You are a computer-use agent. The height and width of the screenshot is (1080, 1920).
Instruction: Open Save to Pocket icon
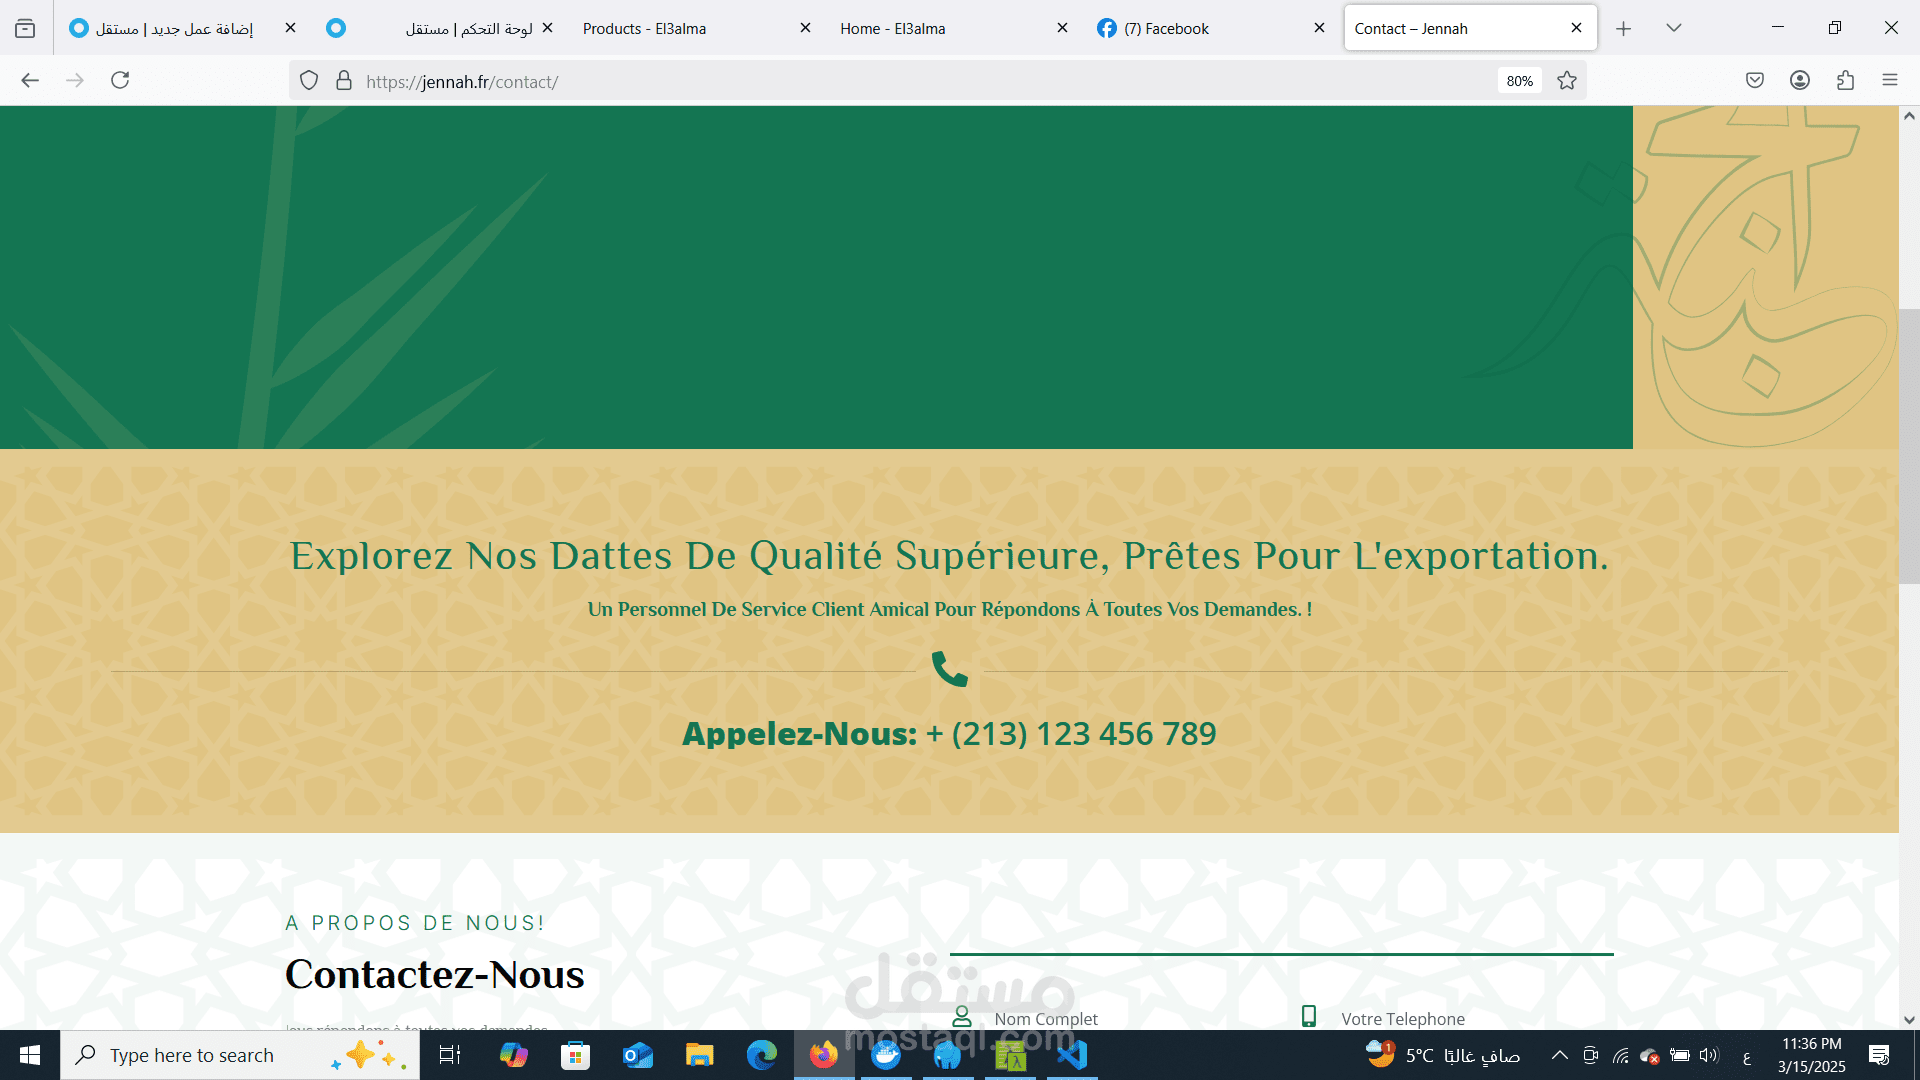(1754, 80)
